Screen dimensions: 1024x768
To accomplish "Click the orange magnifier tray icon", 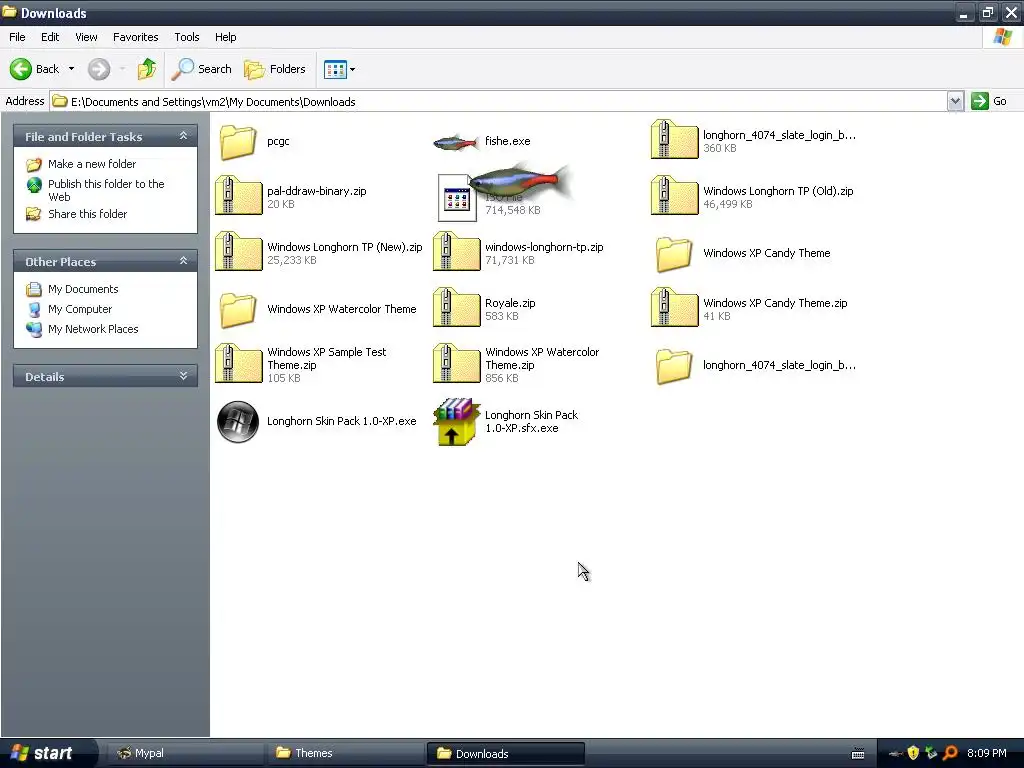I will point(950,753).
